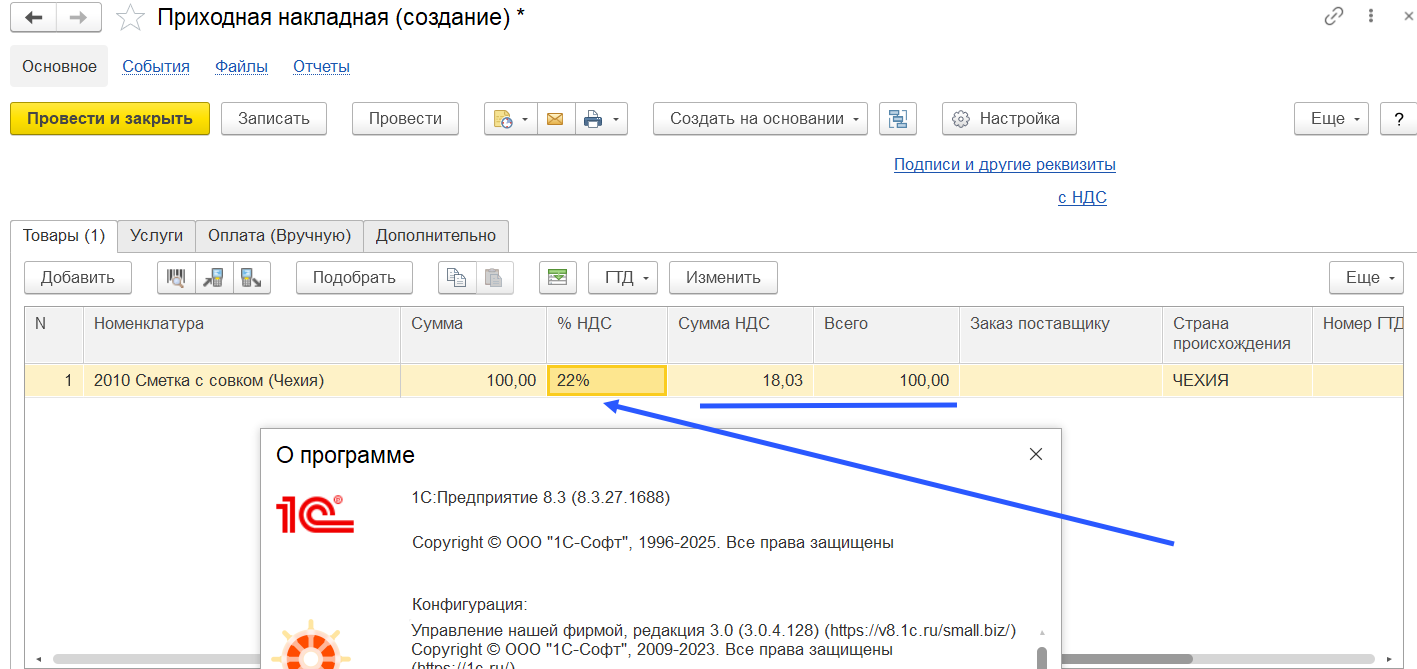Copy rows with the copy icon
1417x669 pixels.
[457, 278]
